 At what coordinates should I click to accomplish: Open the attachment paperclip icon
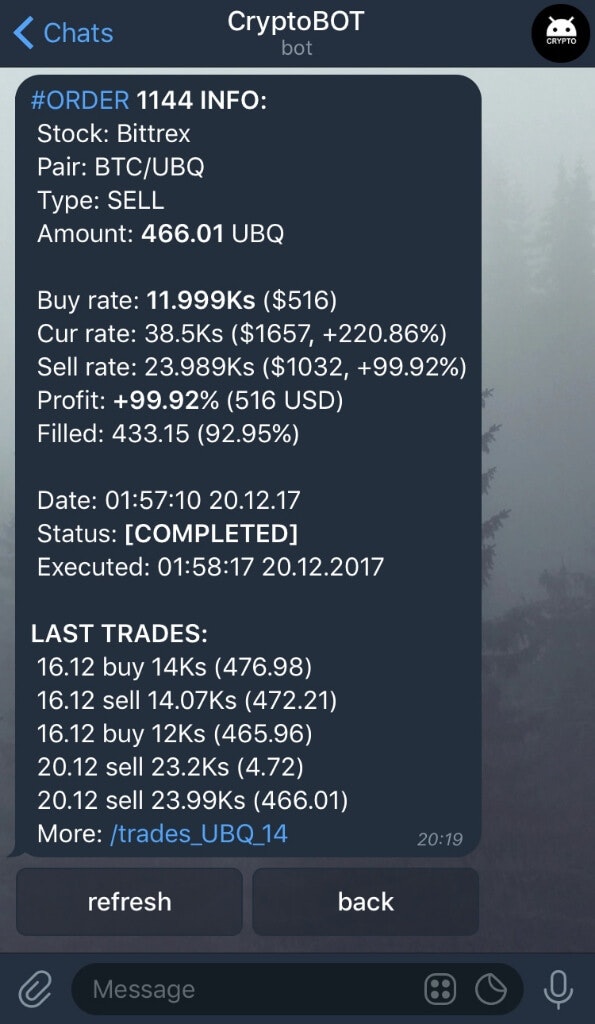click(35, 989)
